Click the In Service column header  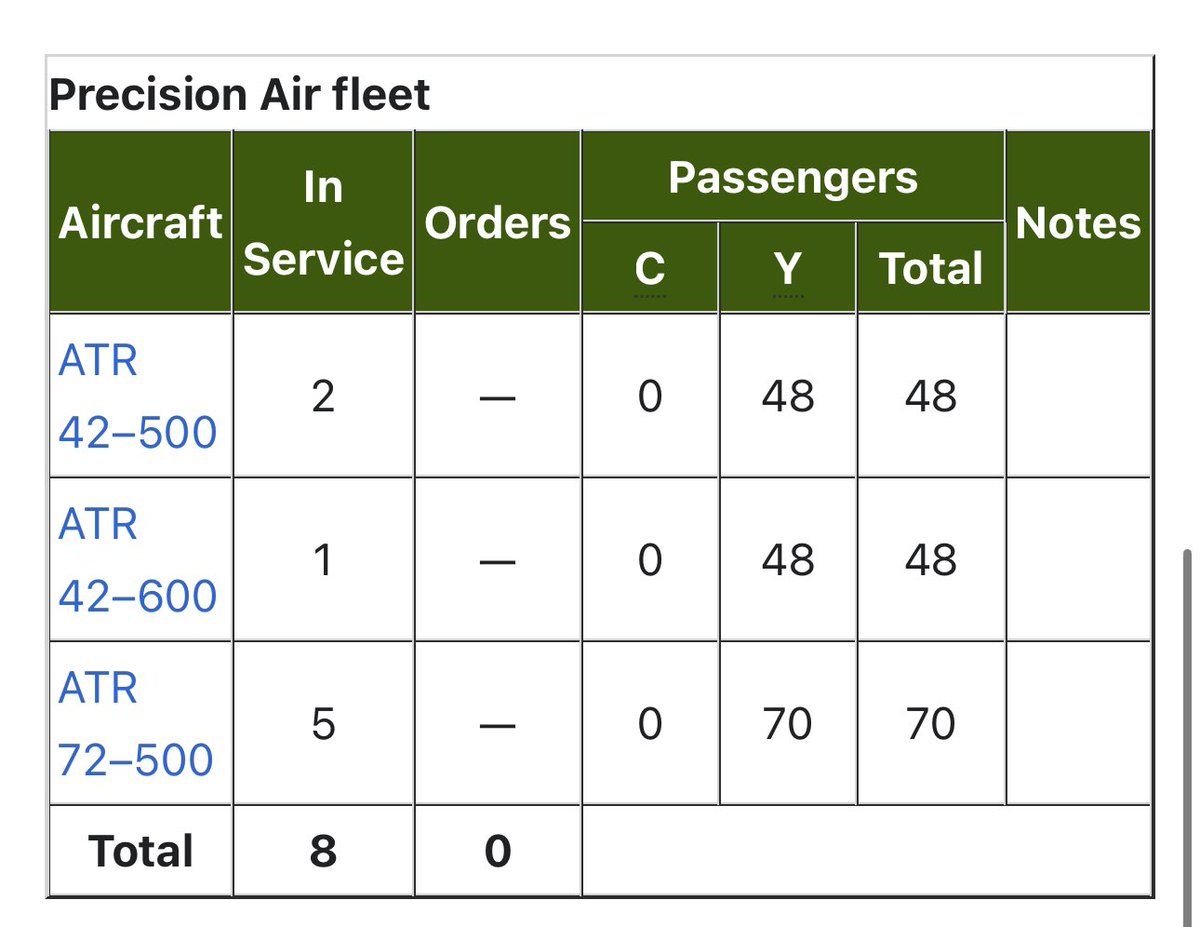click(x=323, y=222)
